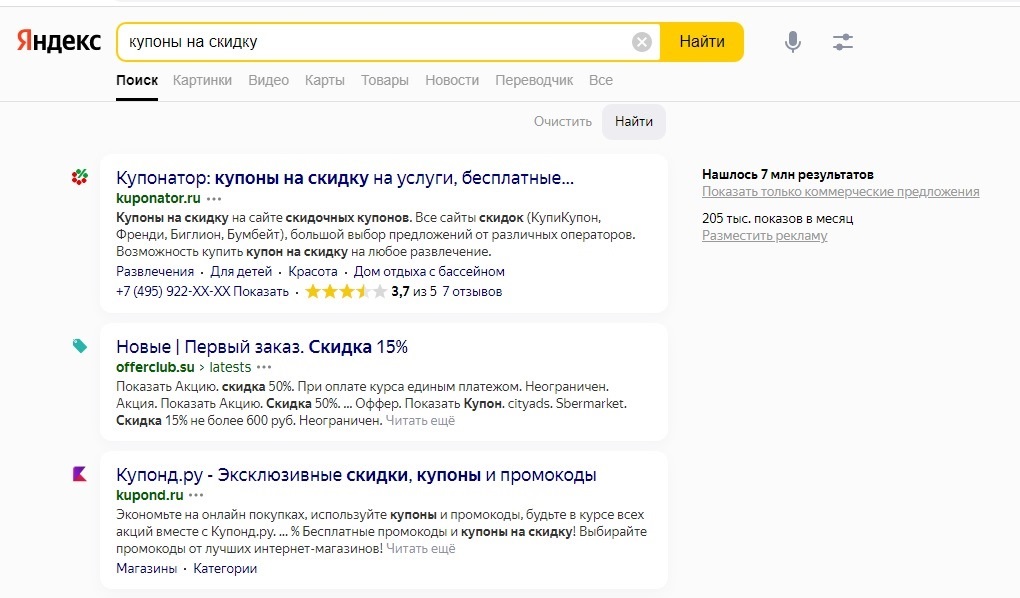Image resolution: width=1020 pixels, height=598 pixels.
Task: Focus the search input with купоны на скидку
Action: [x=377, y=42]
